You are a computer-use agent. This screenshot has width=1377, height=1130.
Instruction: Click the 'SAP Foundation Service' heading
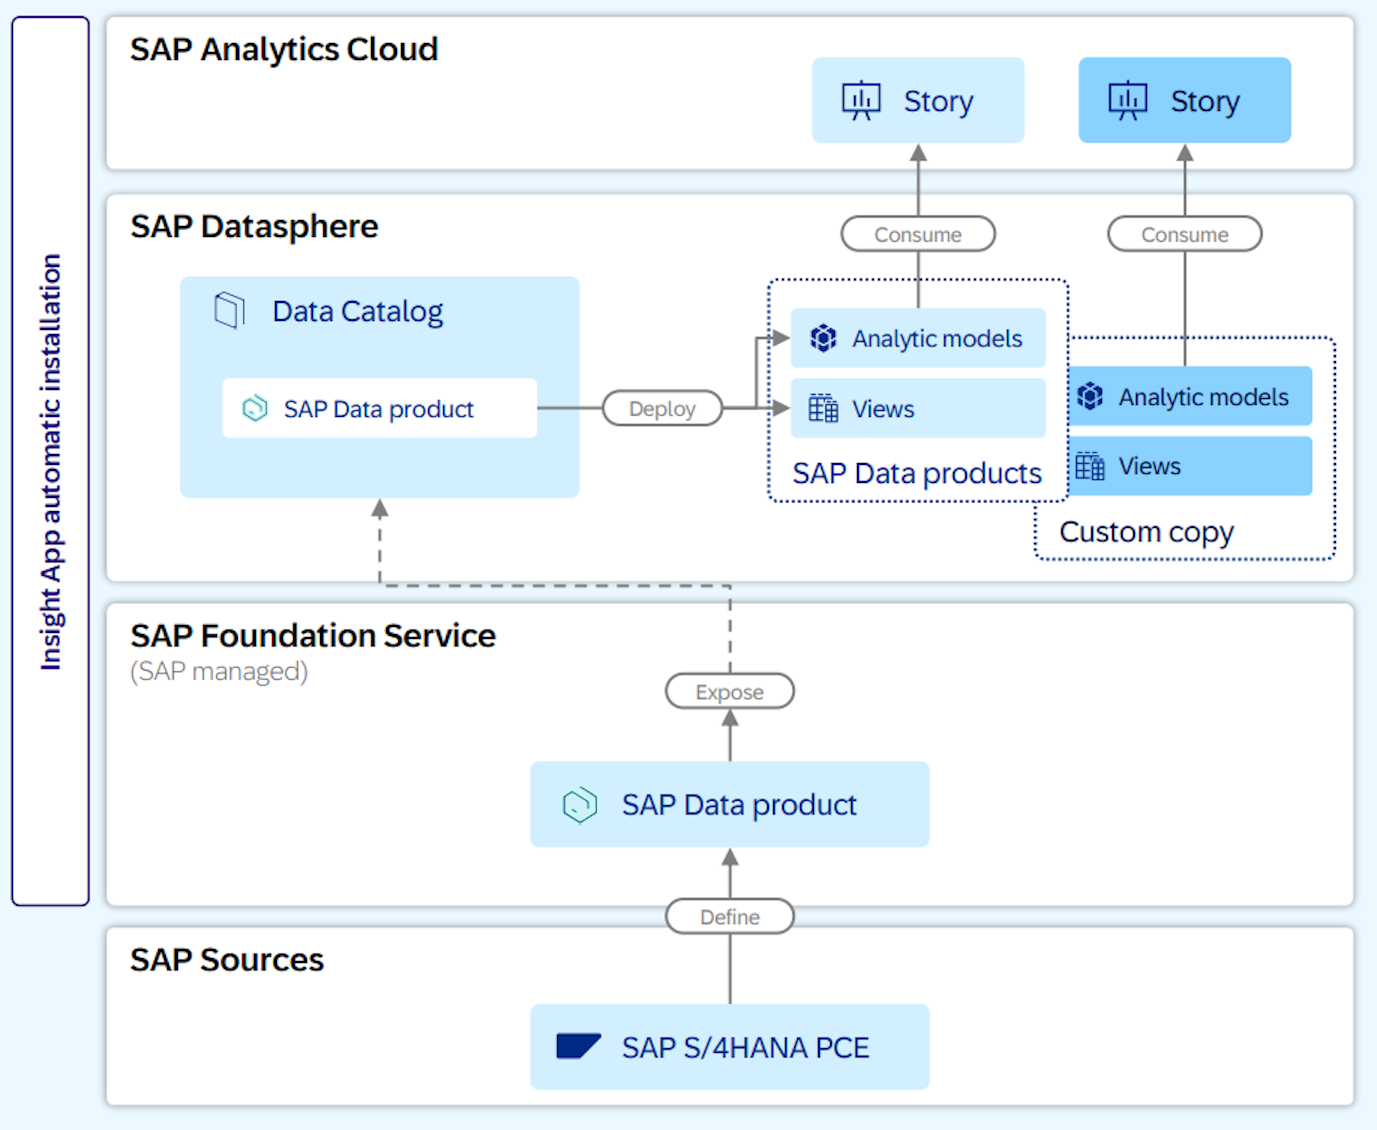click(x=313, y=635)
